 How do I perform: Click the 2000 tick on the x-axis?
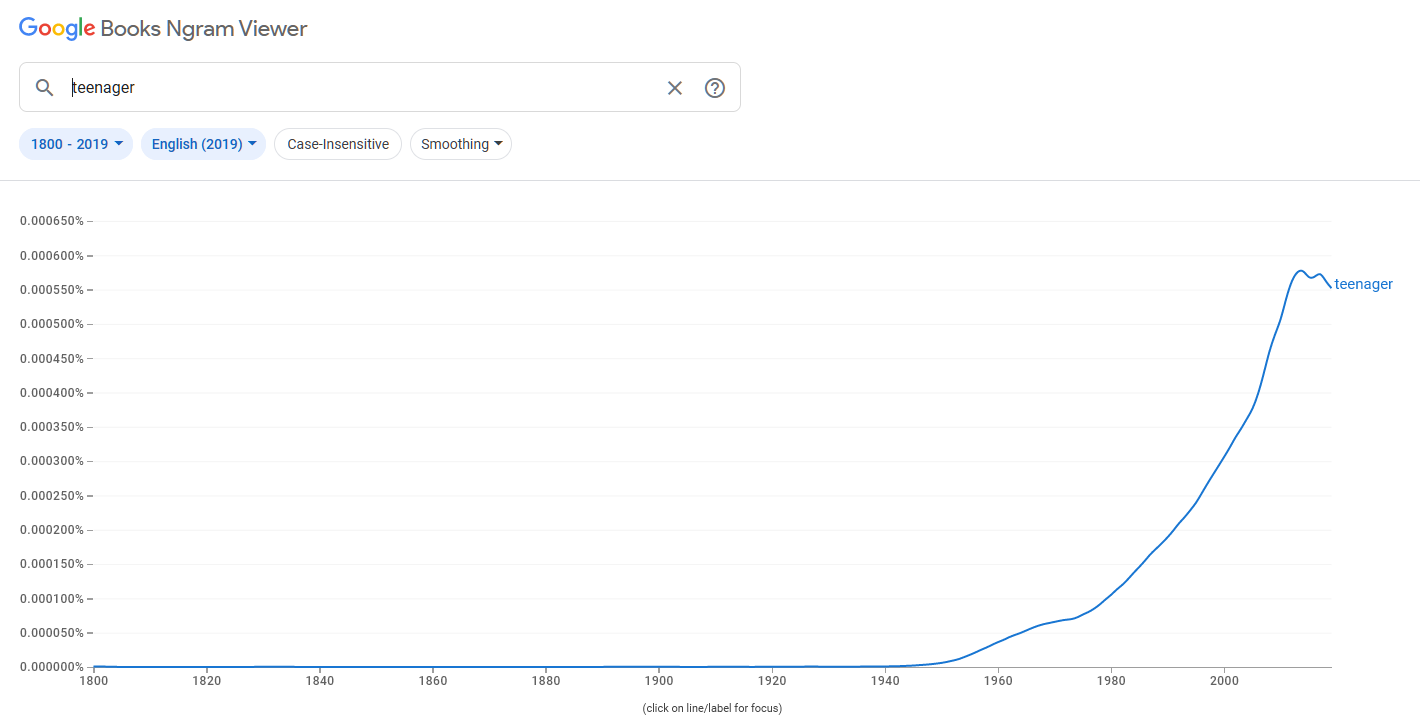[1224, 681]
